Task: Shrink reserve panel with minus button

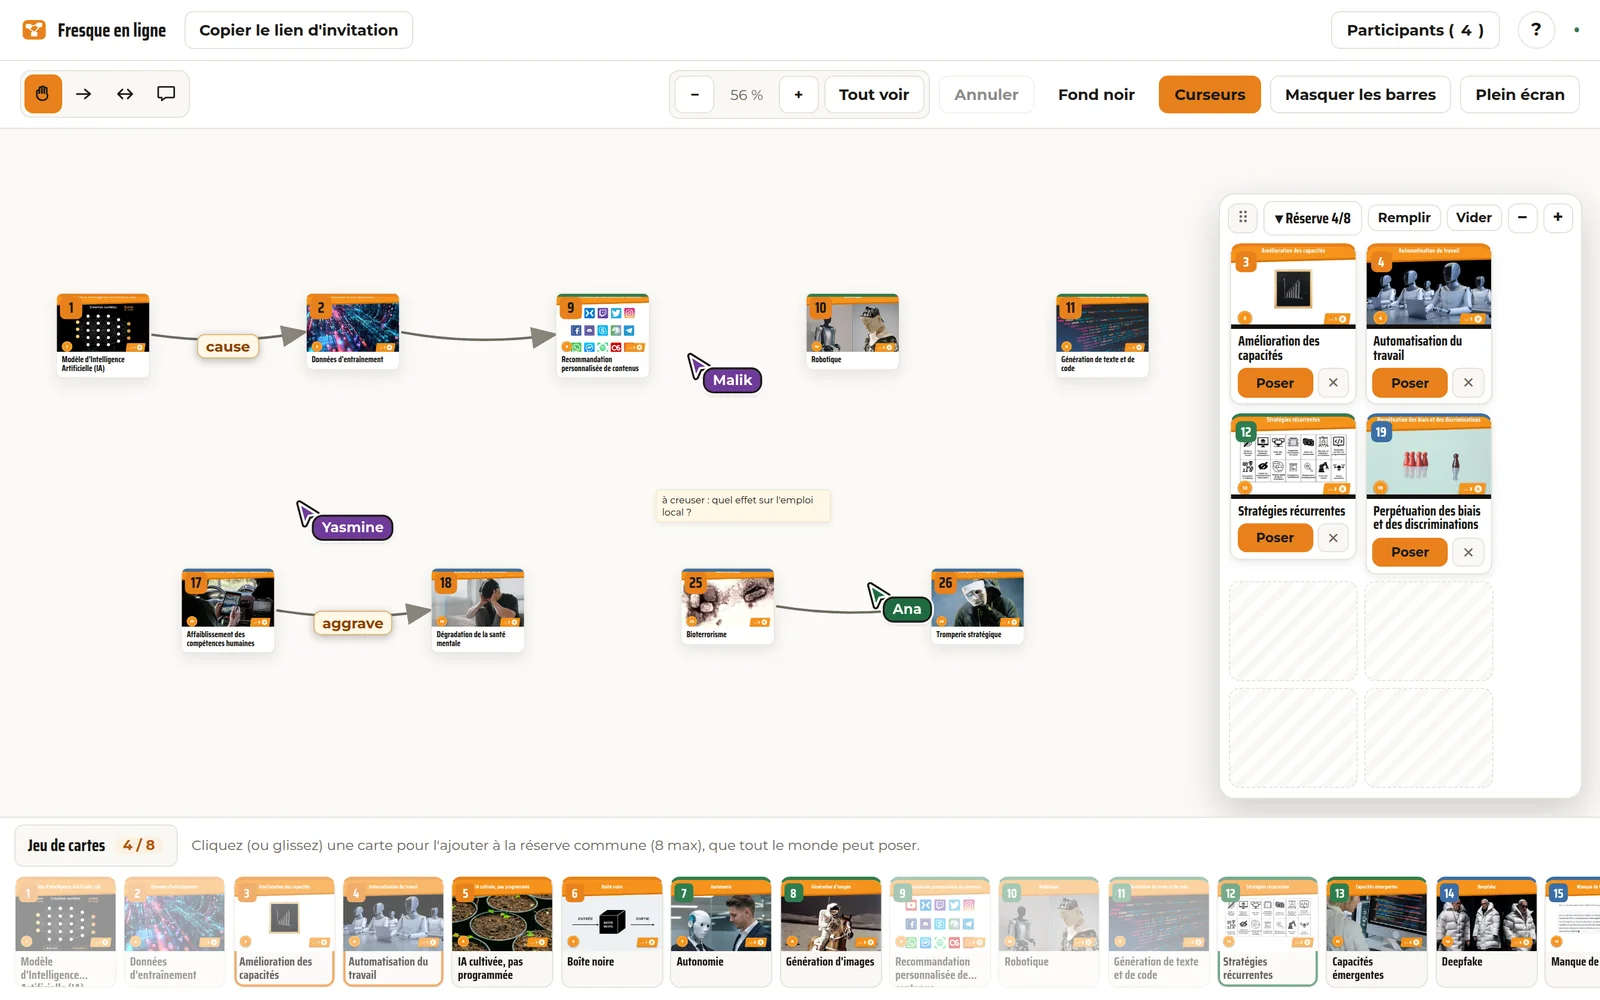Action: coord(1522,218)
